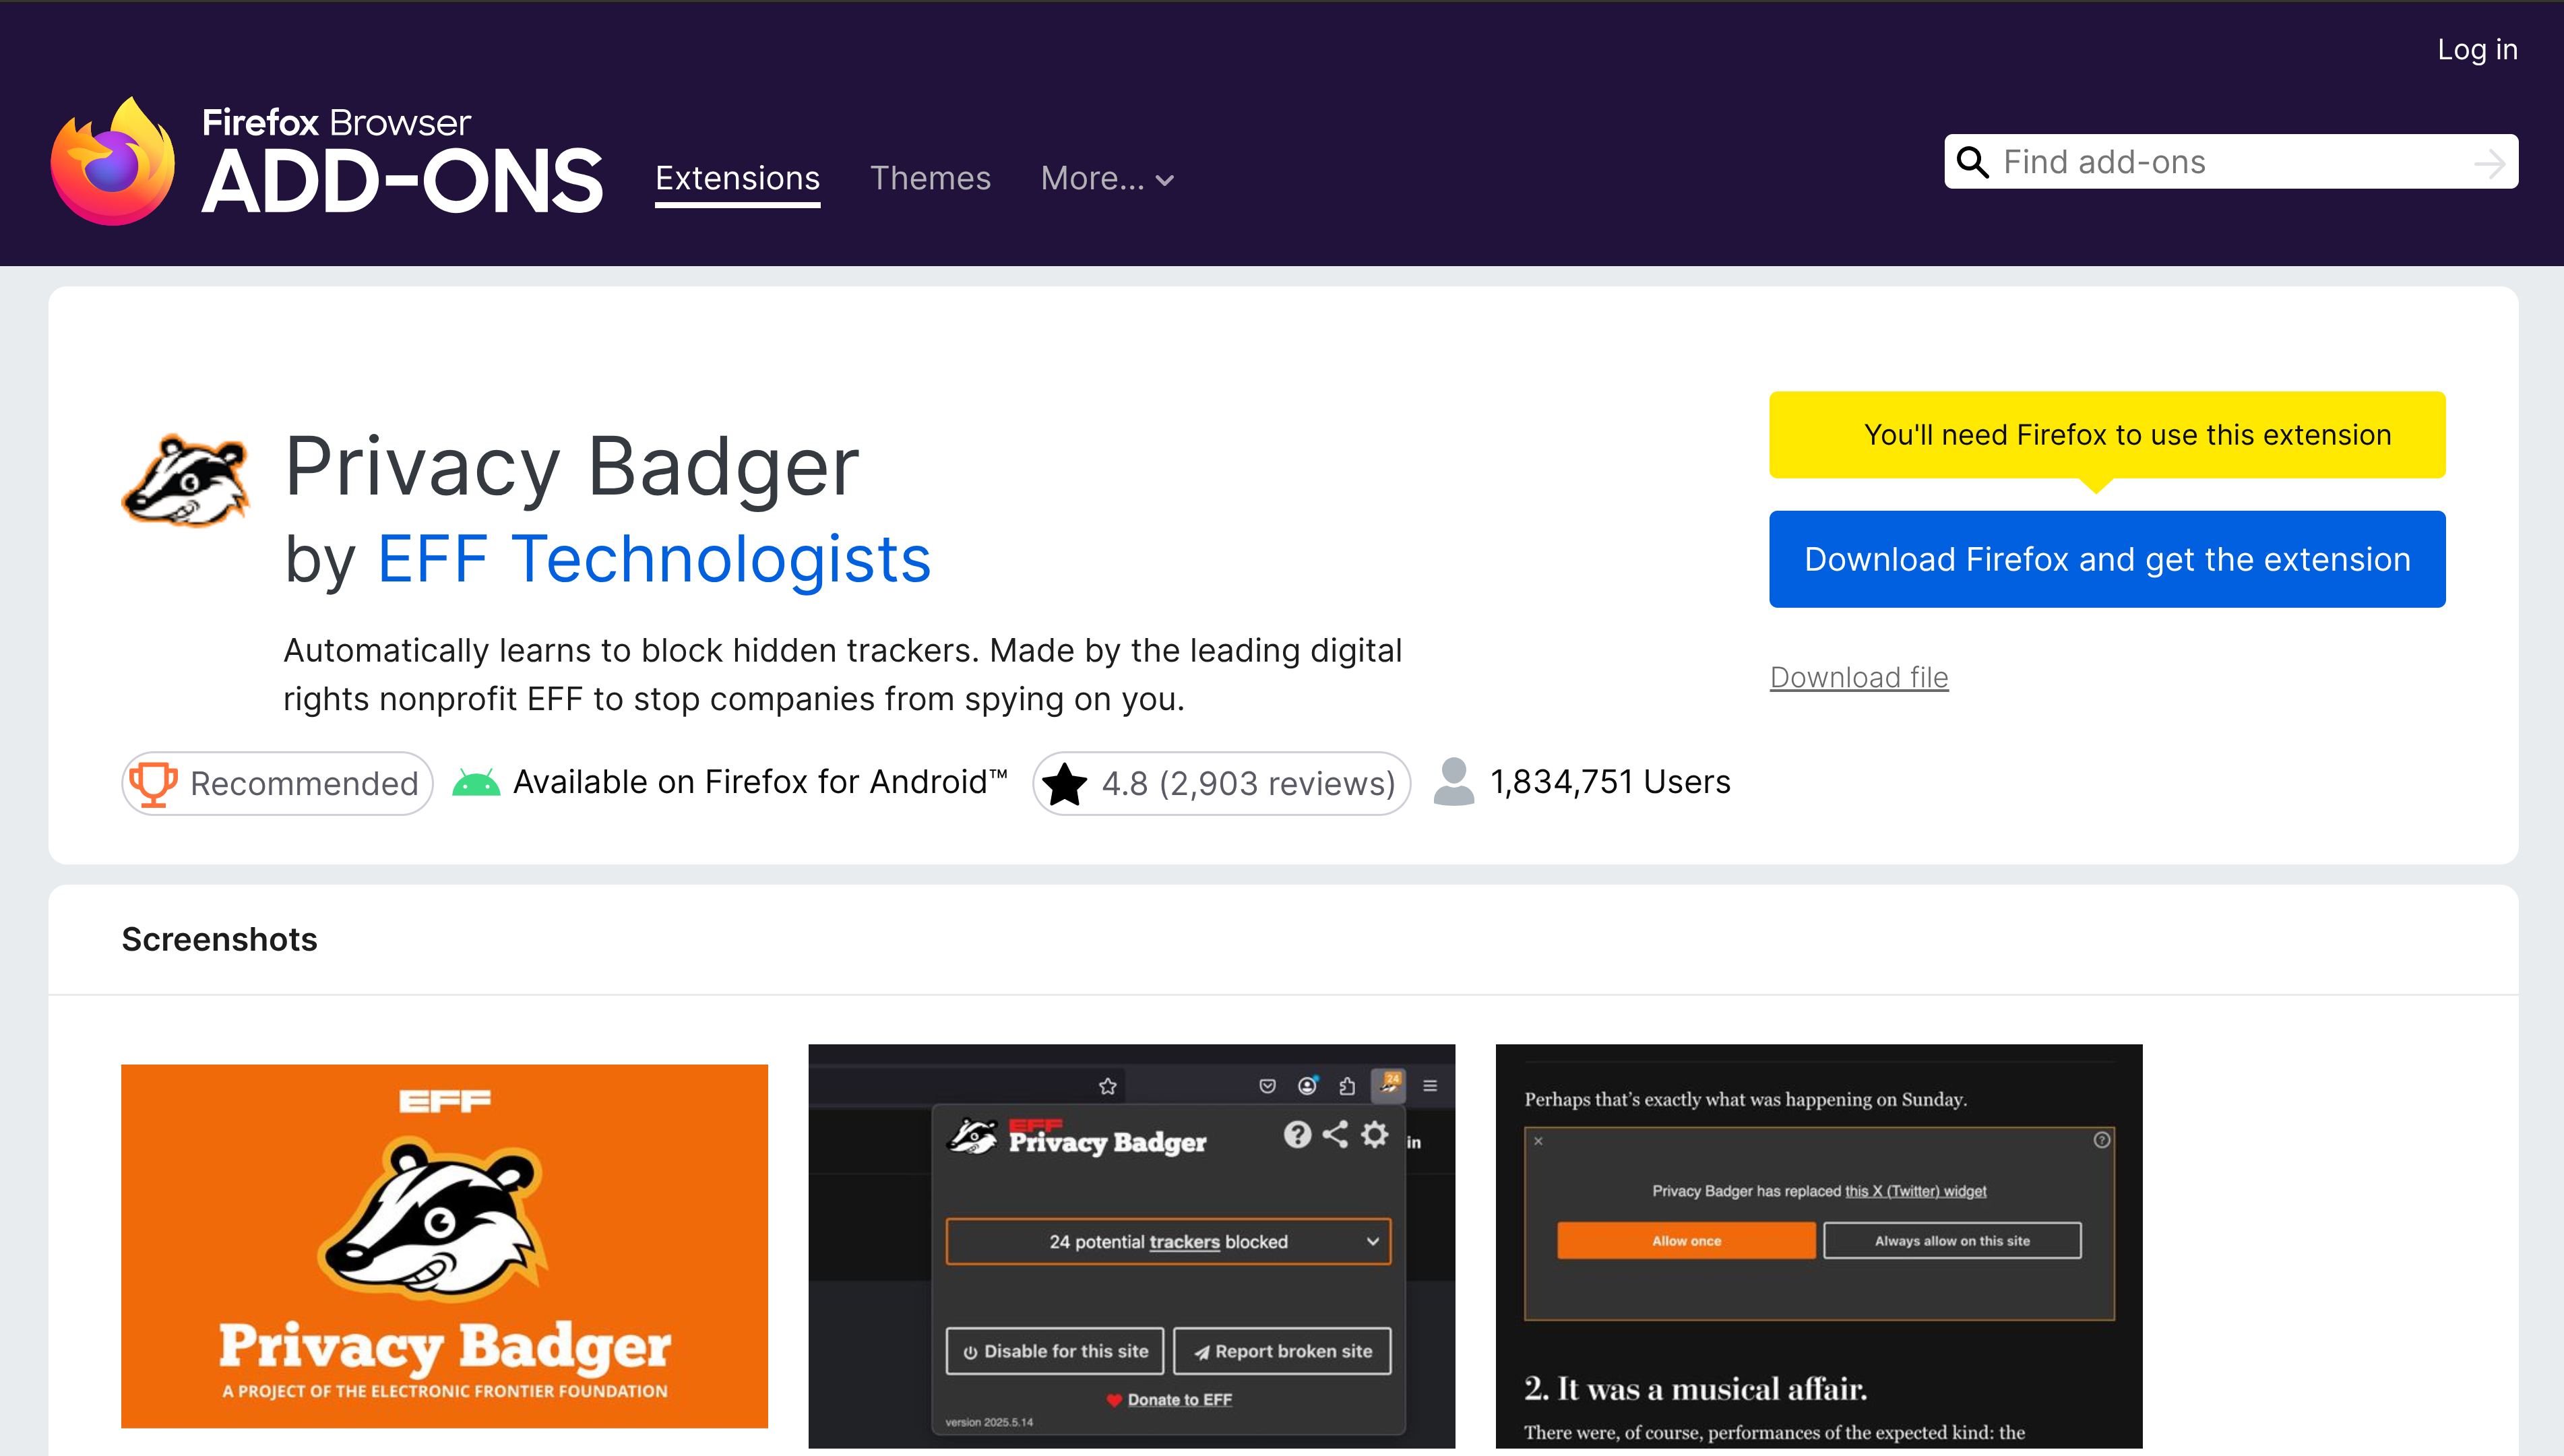Screen dimensions: 2564x1456
Task: Click the Automatically learns to block description
Action: [x=842, y=674]
